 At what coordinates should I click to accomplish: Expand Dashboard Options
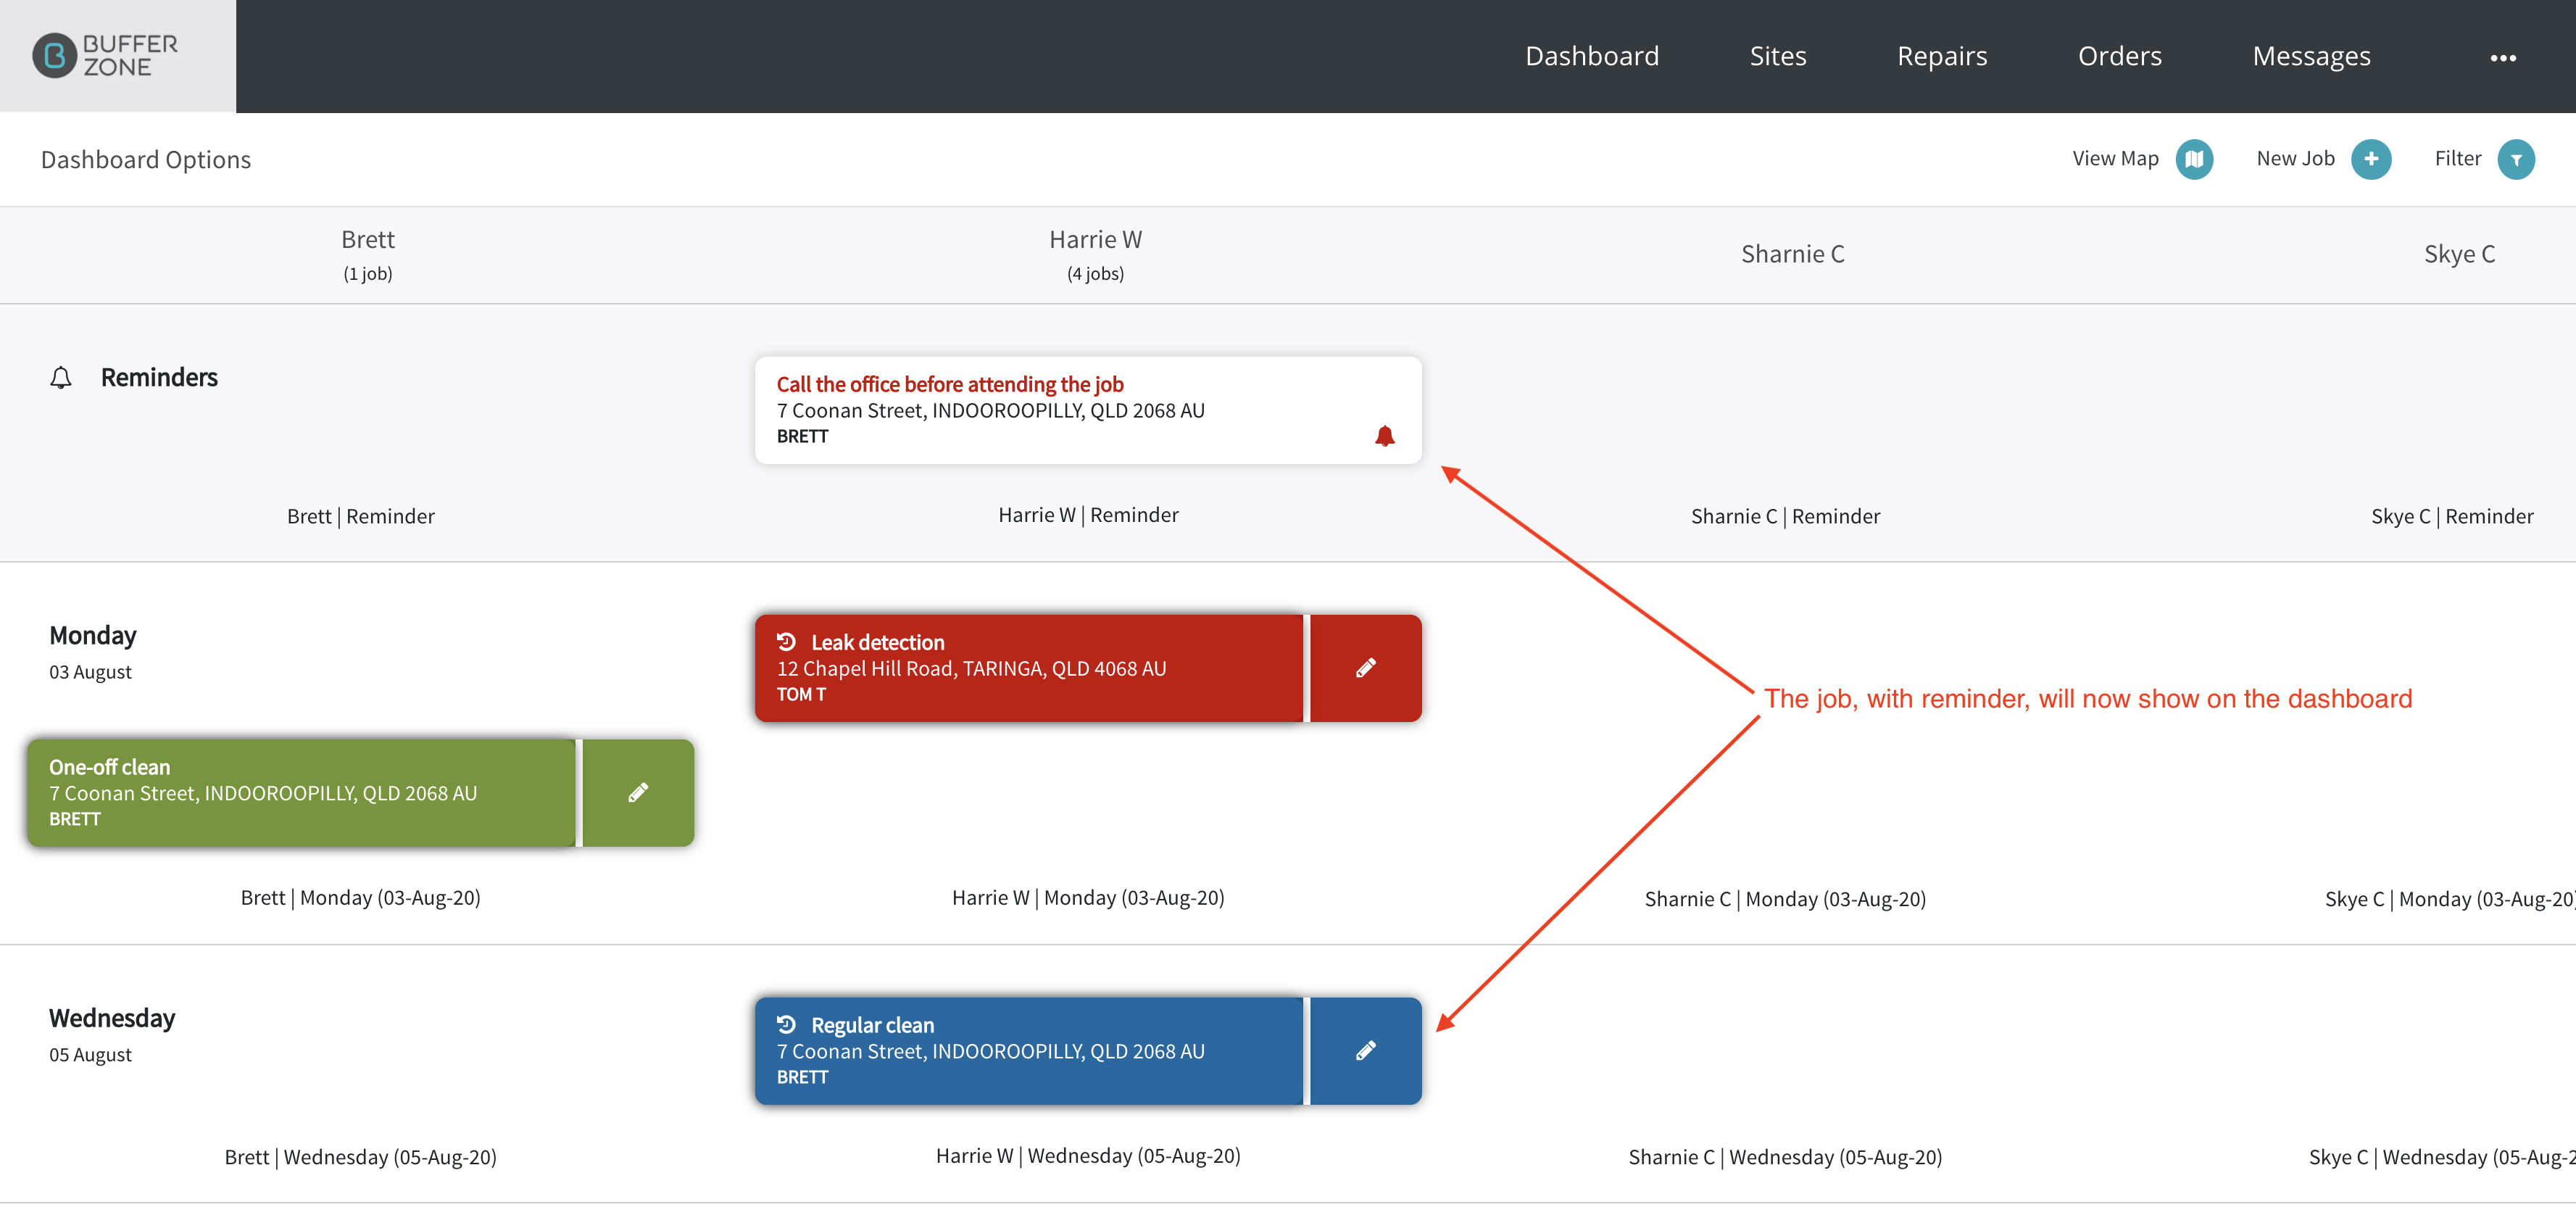[x=146, y=160]
